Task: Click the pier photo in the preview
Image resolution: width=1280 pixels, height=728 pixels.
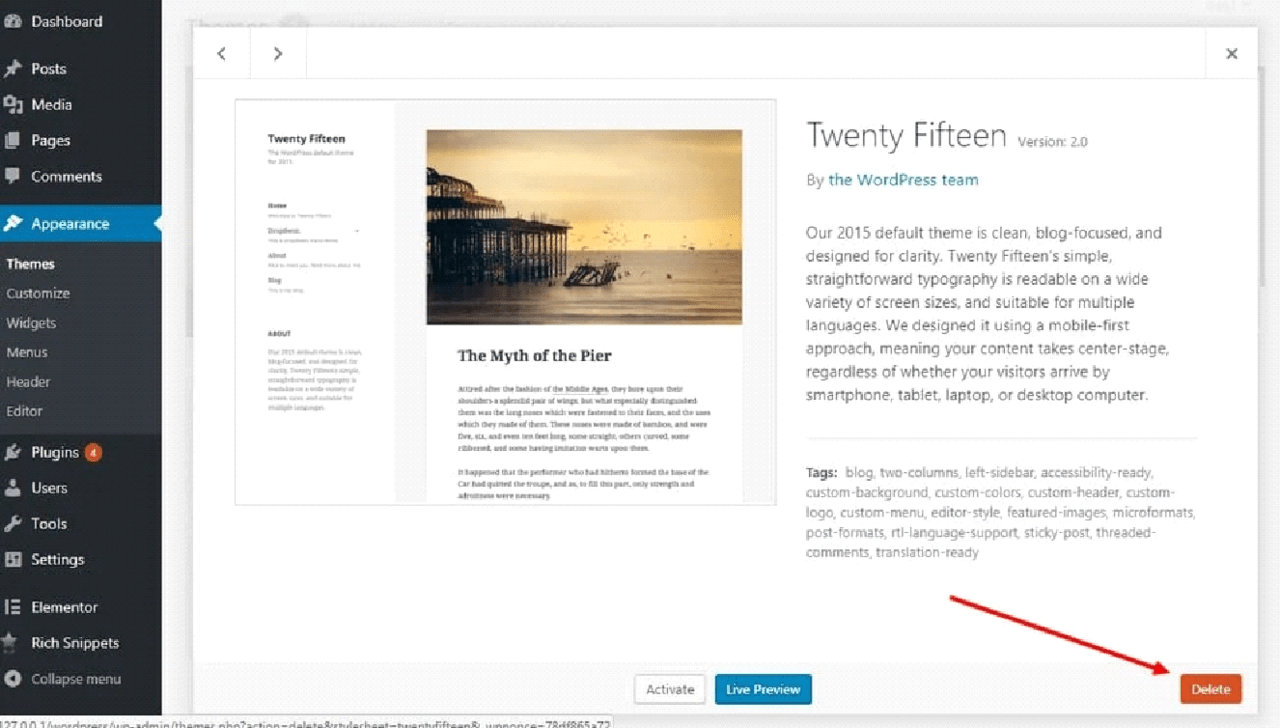Action: pyautogui.click(x=584, y=227)
